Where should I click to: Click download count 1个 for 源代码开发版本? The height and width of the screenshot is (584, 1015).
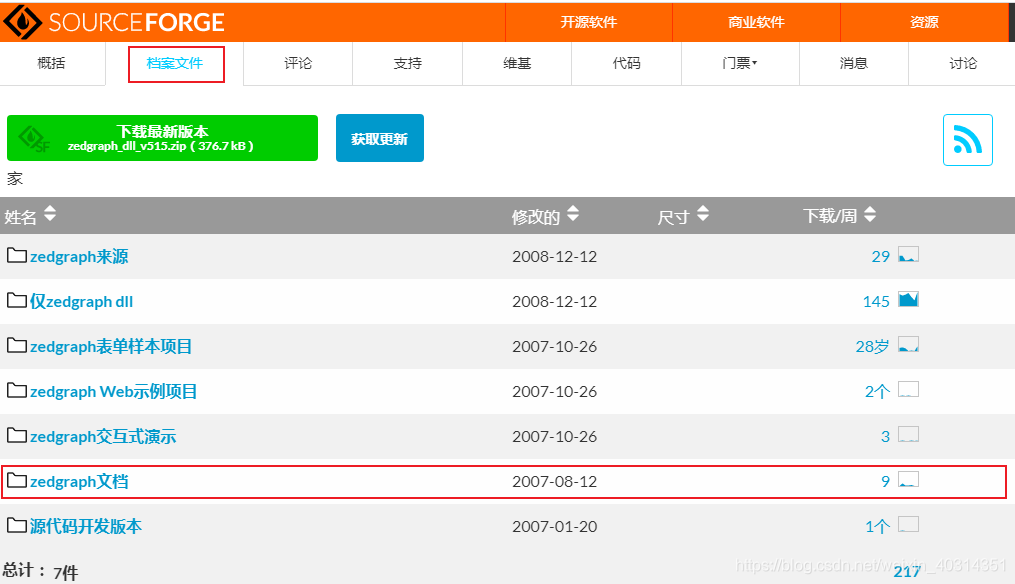point(878,526)
